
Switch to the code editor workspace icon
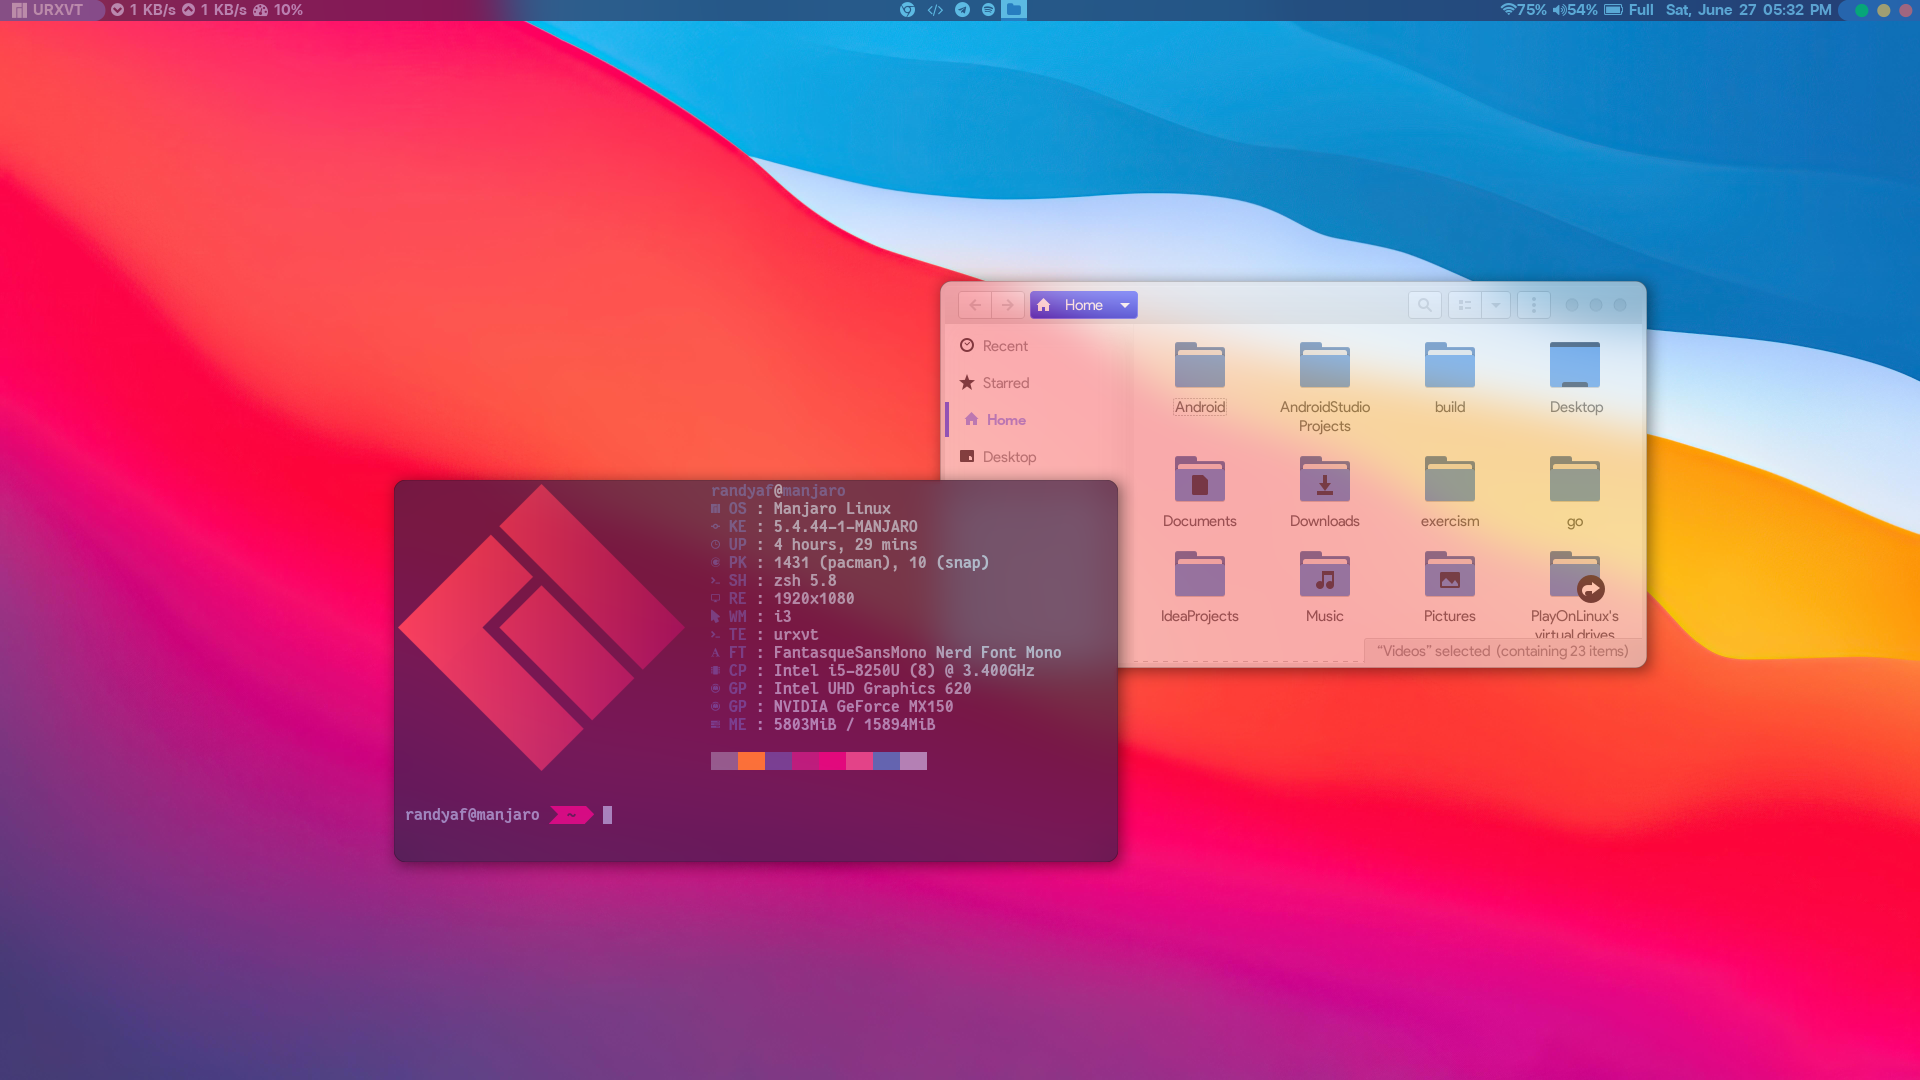tap(935, 10)
